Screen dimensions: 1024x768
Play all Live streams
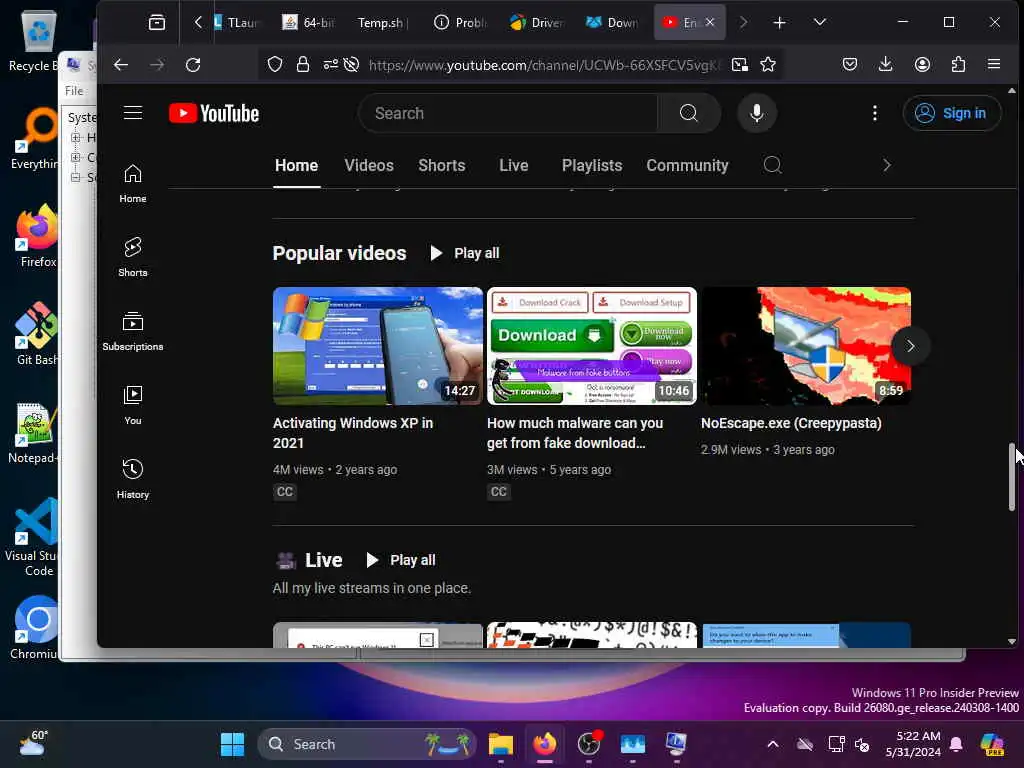coord(400,560)
